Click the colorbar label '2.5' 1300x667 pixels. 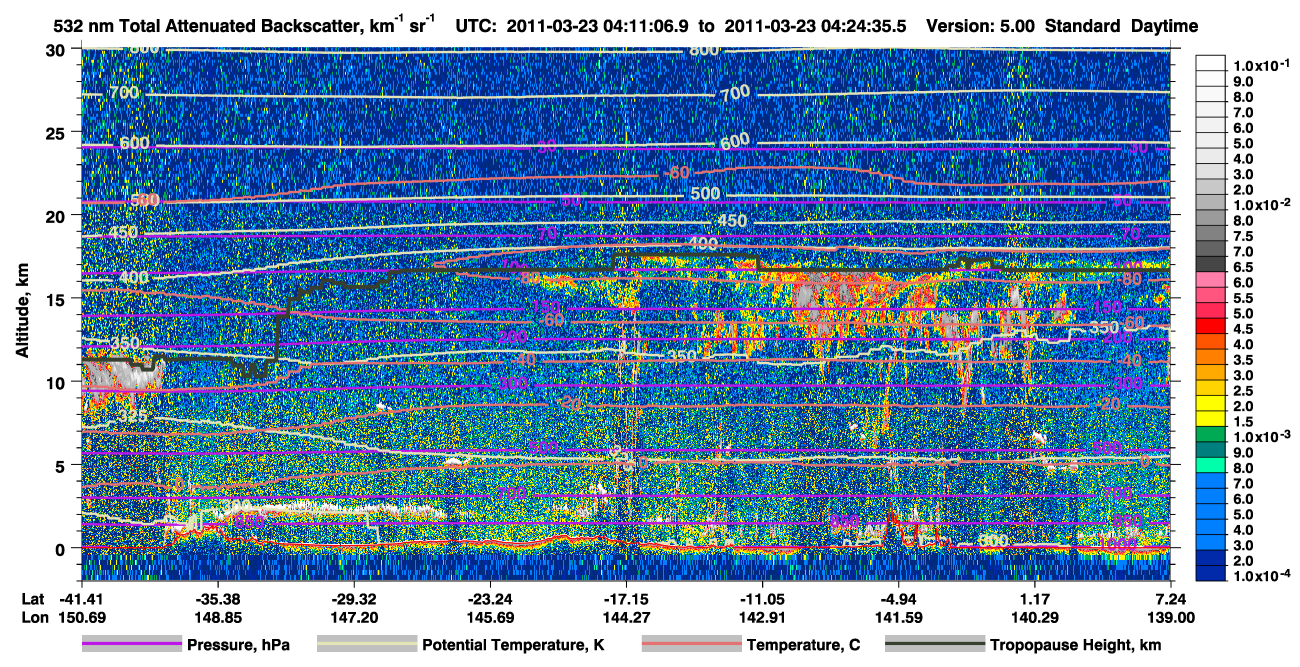click(1243, 391)
